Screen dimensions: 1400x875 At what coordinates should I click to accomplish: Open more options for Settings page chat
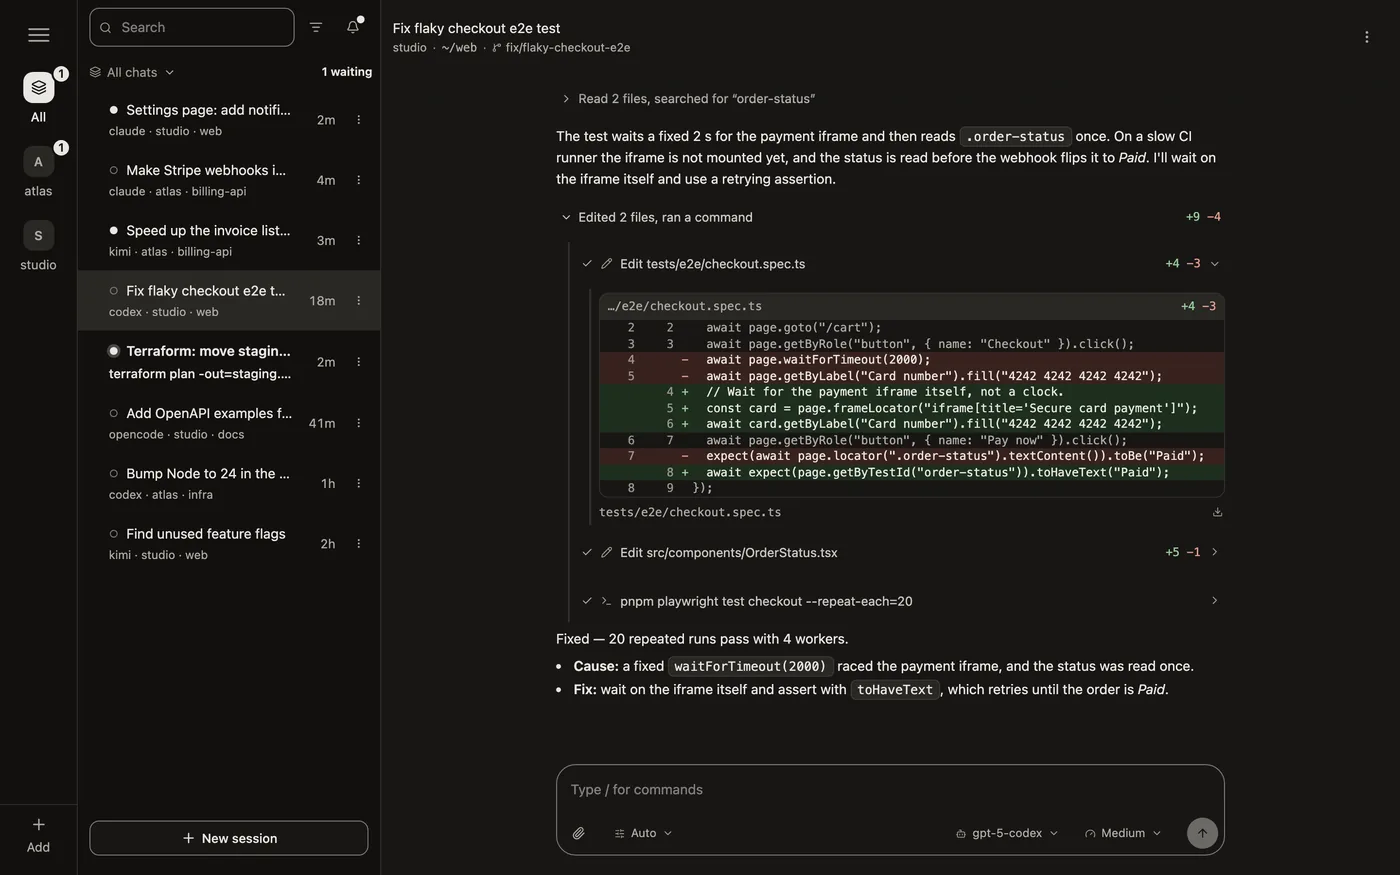359,120
